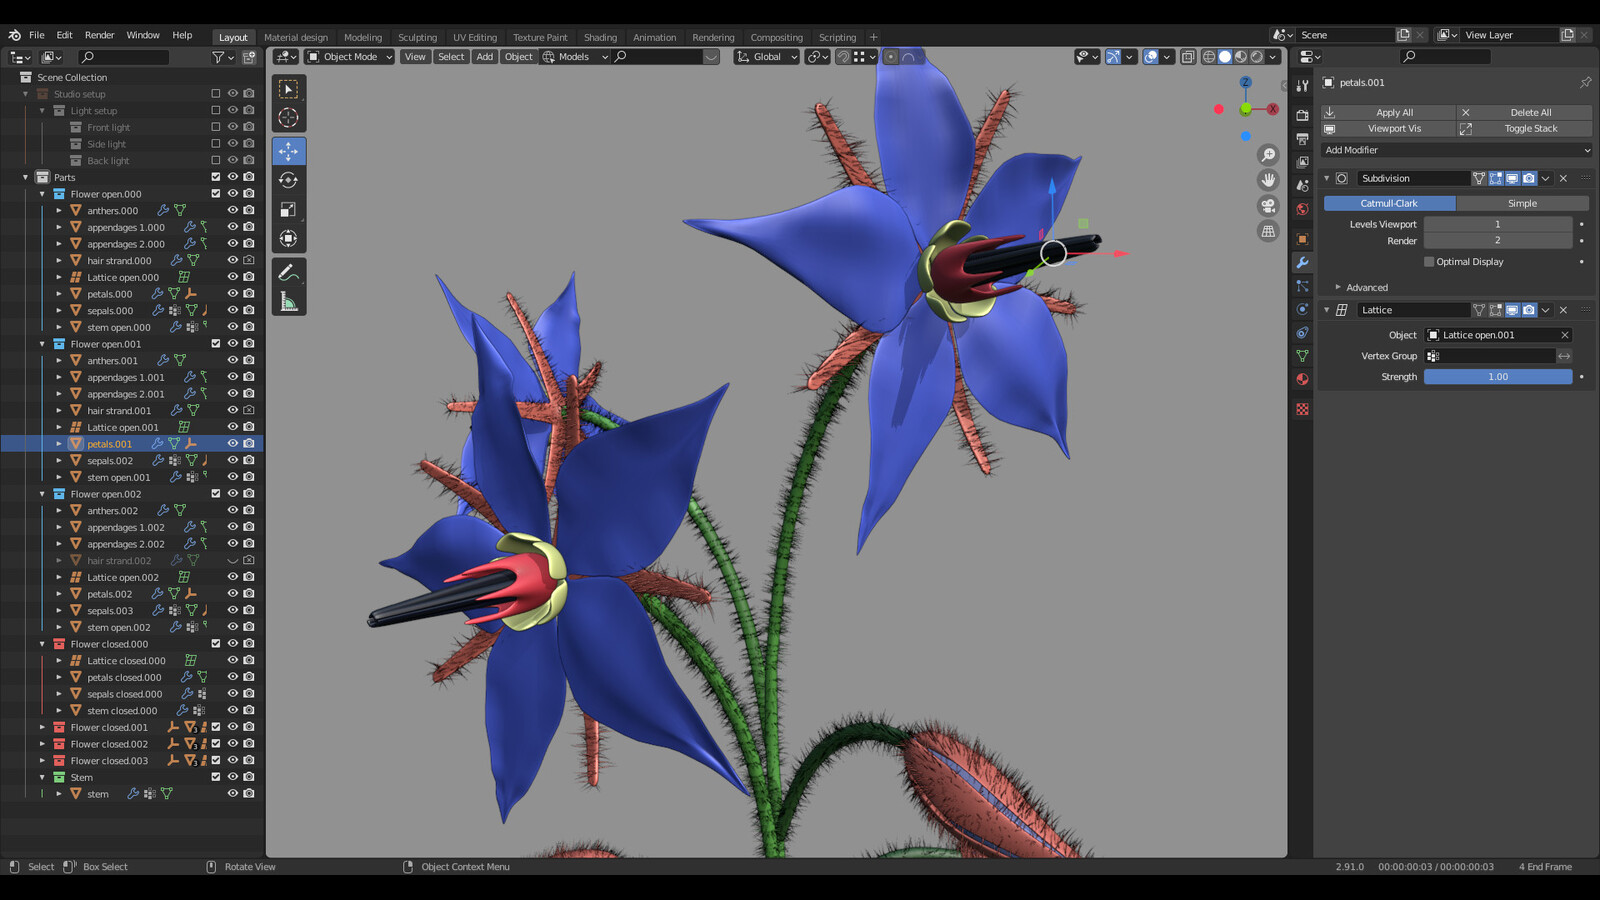
Task: Enable the Optimal Display checkbox
Action: point(1429,262)
